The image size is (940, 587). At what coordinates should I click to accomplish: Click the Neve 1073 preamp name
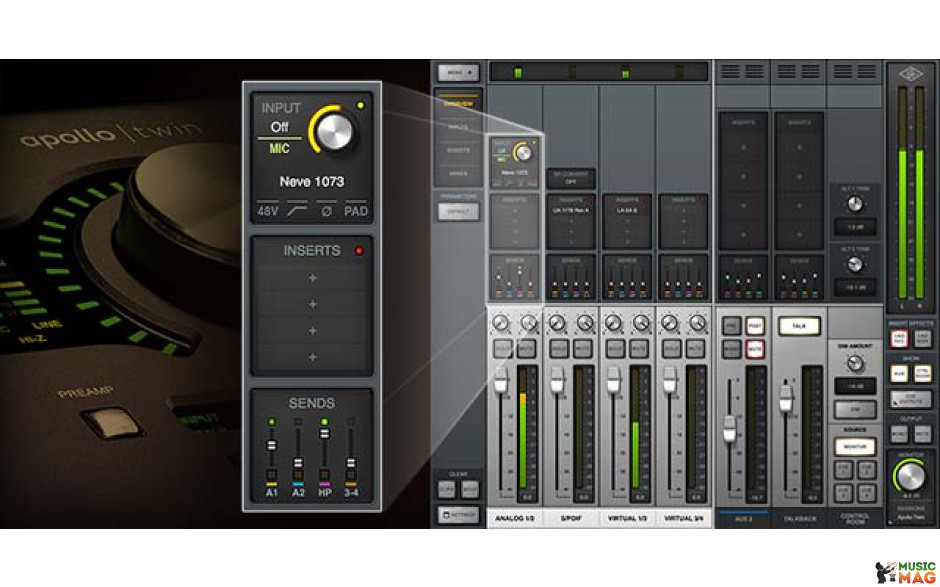[x=312, y=181]
